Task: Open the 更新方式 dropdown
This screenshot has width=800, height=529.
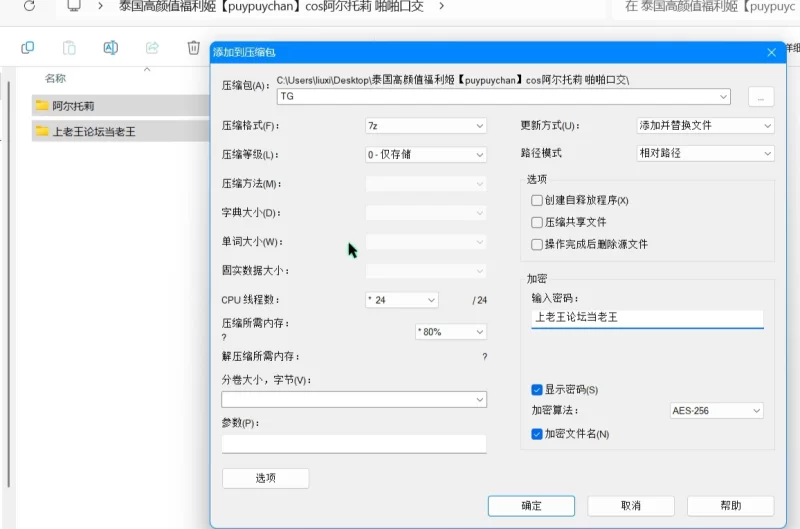Action: [705, 125]
